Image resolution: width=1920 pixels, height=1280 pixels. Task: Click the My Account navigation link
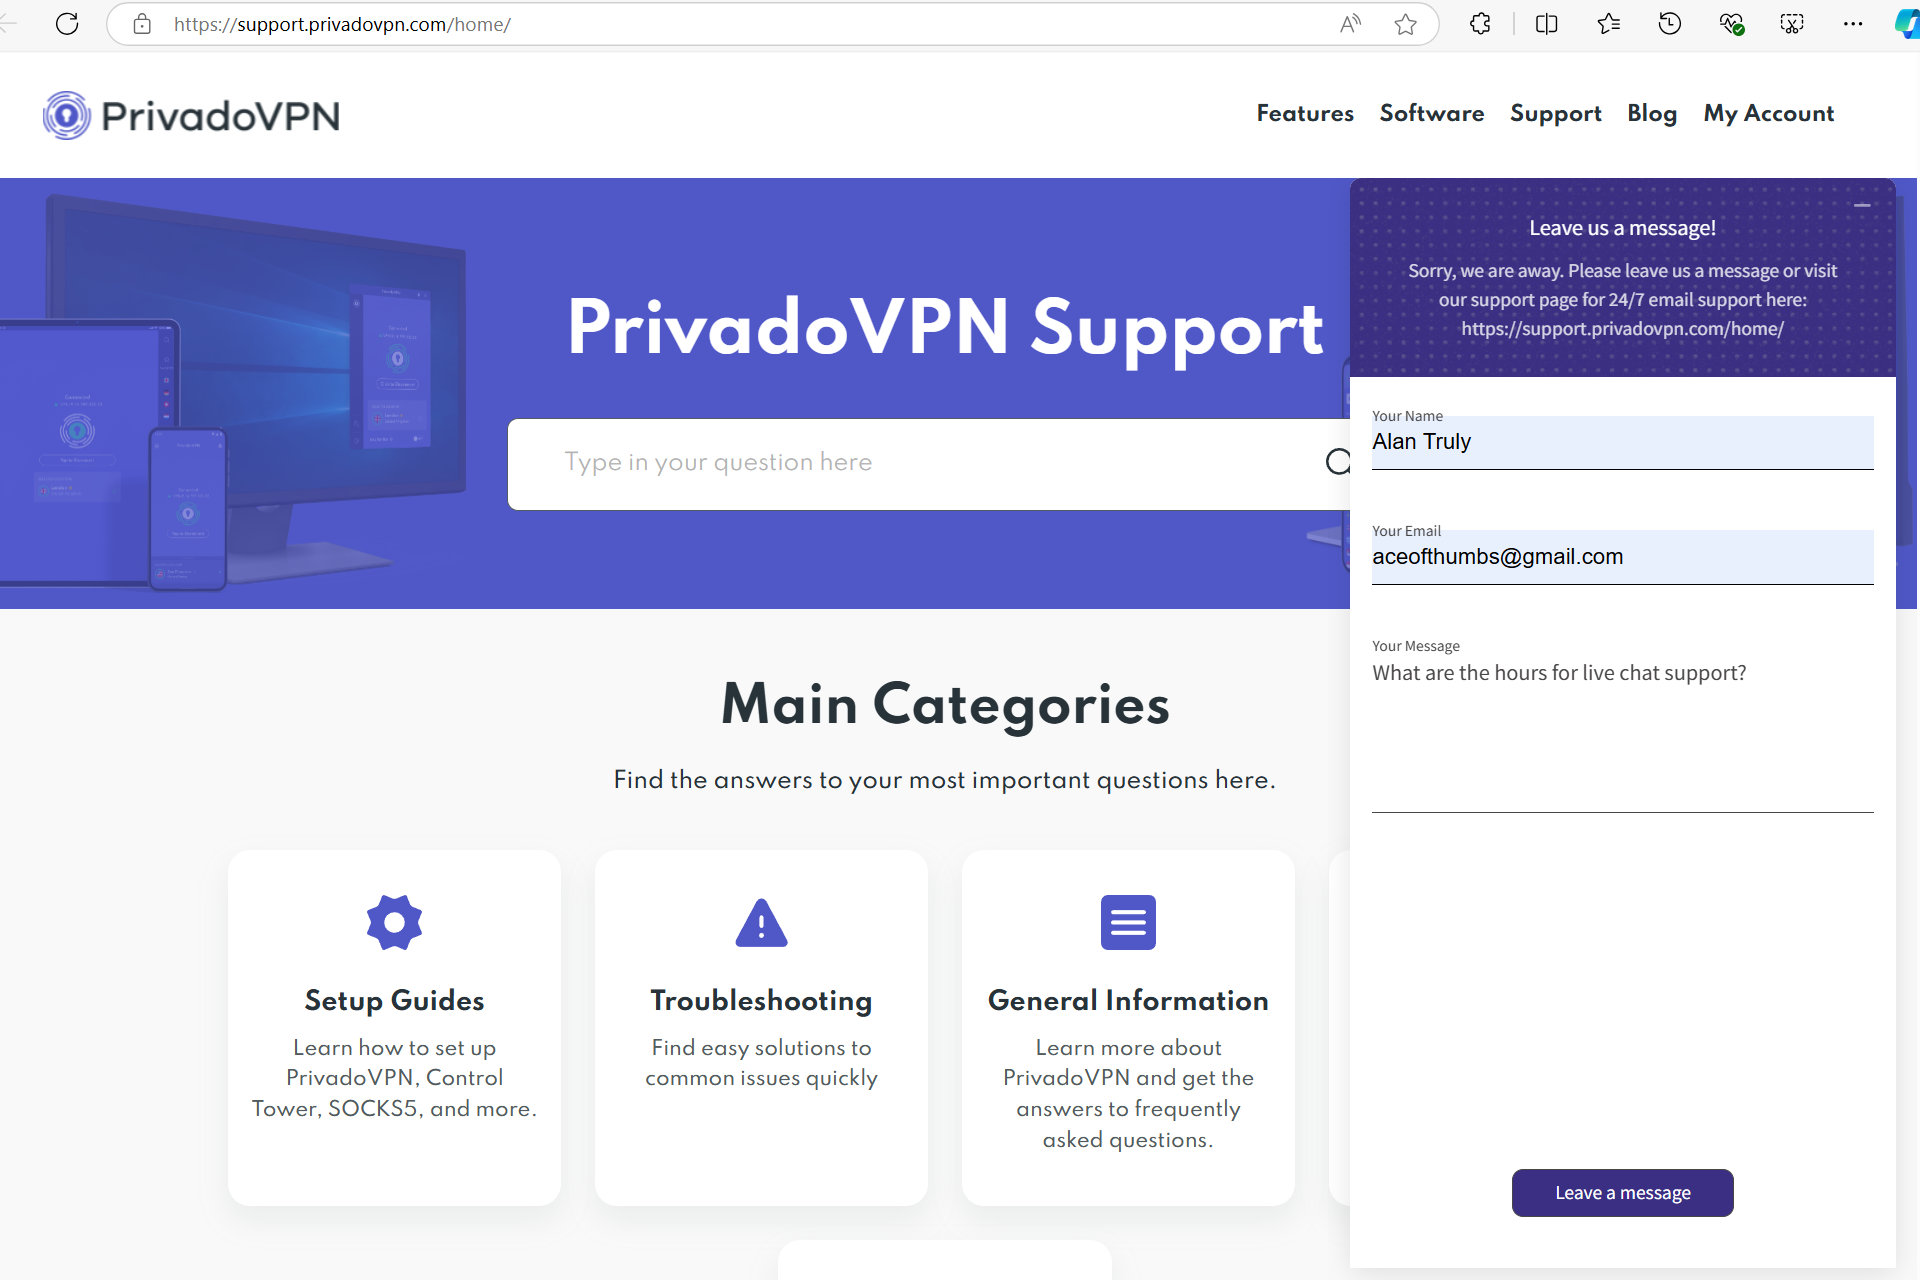pyautogui.click(x=1769, y=113)
